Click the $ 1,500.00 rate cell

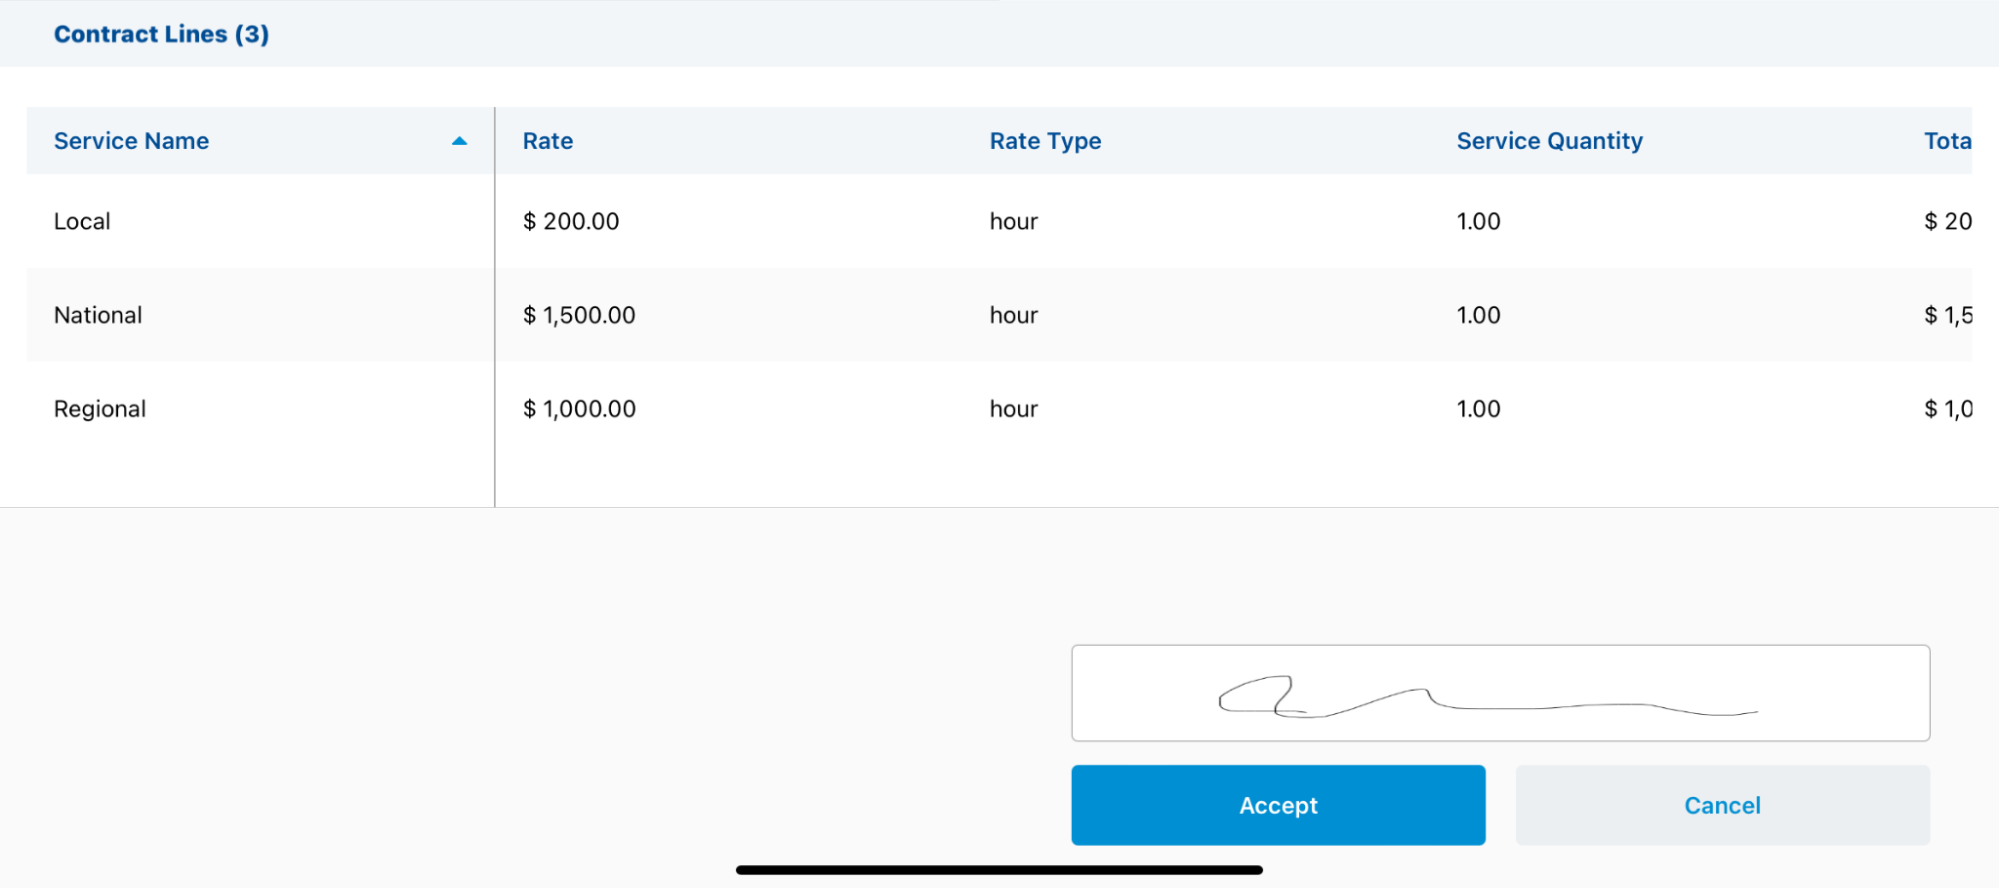click(579, 315)
